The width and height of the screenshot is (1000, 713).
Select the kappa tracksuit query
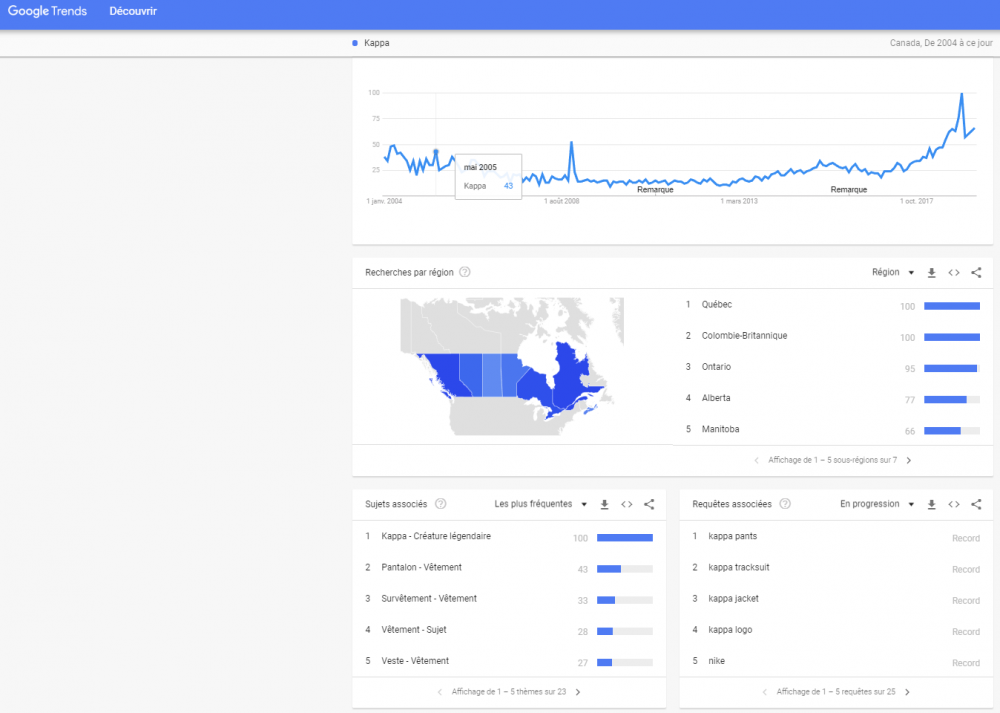click(x=739, y=568)
